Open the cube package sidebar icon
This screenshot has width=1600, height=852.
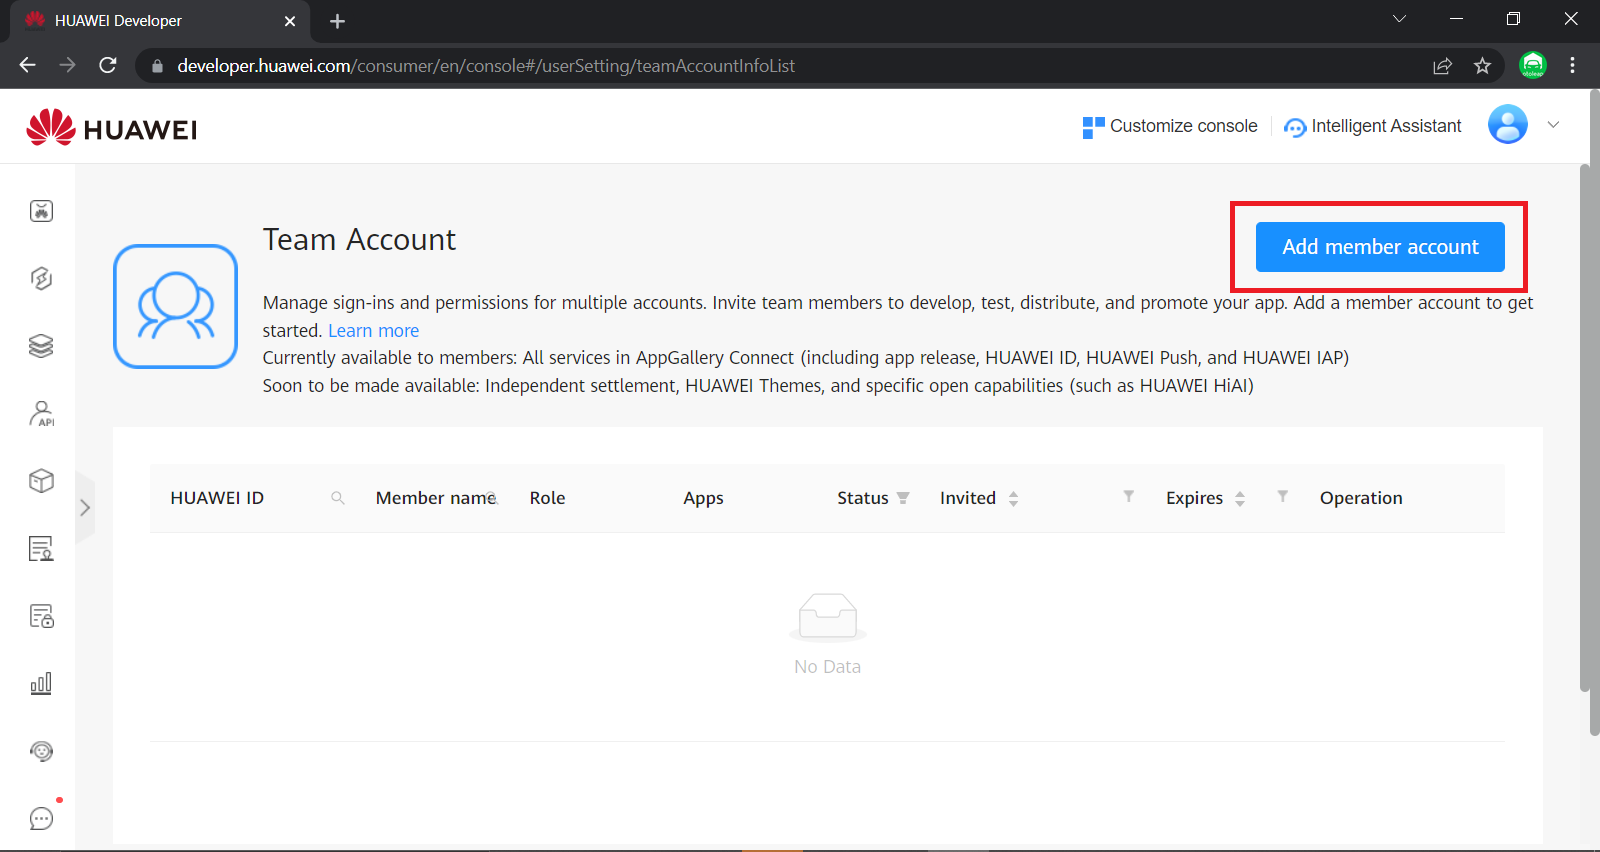coord(41,481)
